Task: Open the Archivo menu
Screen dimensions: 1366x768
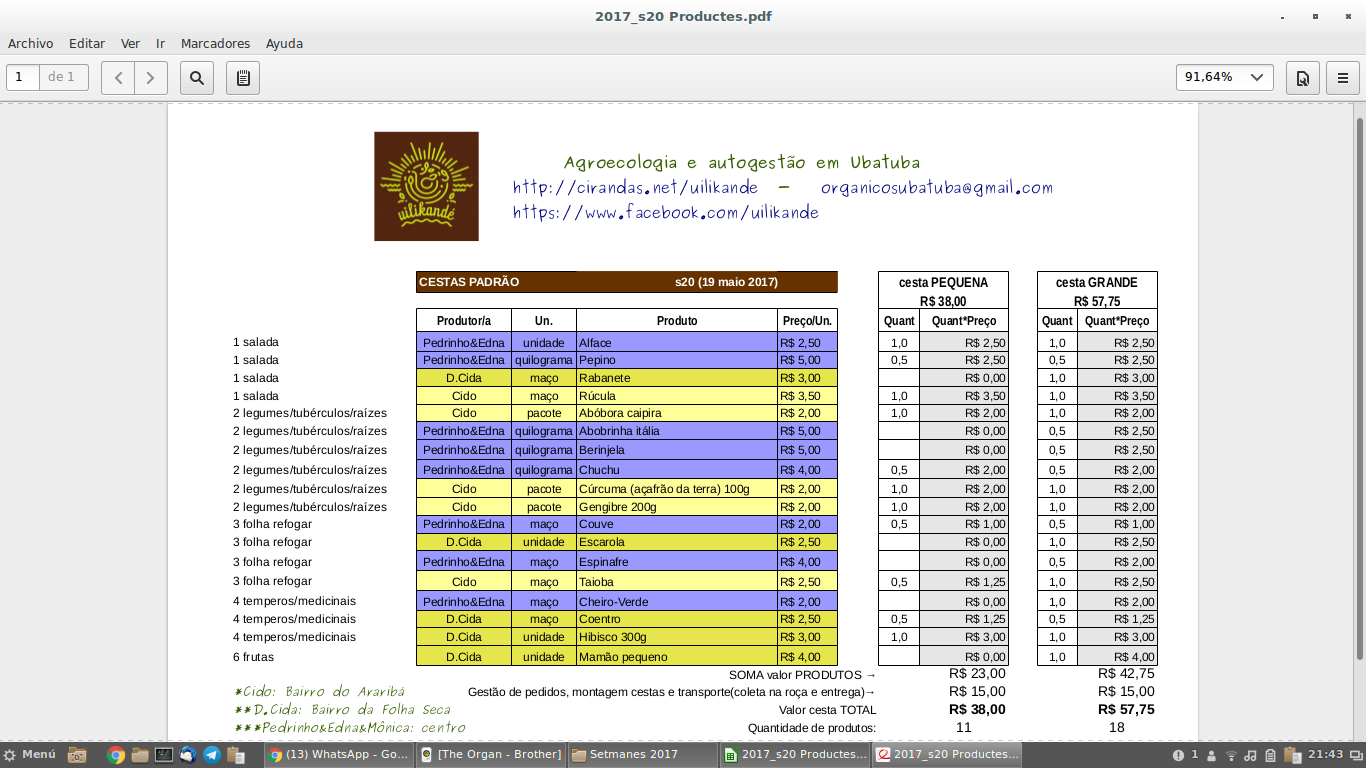Action: (30, 43)
